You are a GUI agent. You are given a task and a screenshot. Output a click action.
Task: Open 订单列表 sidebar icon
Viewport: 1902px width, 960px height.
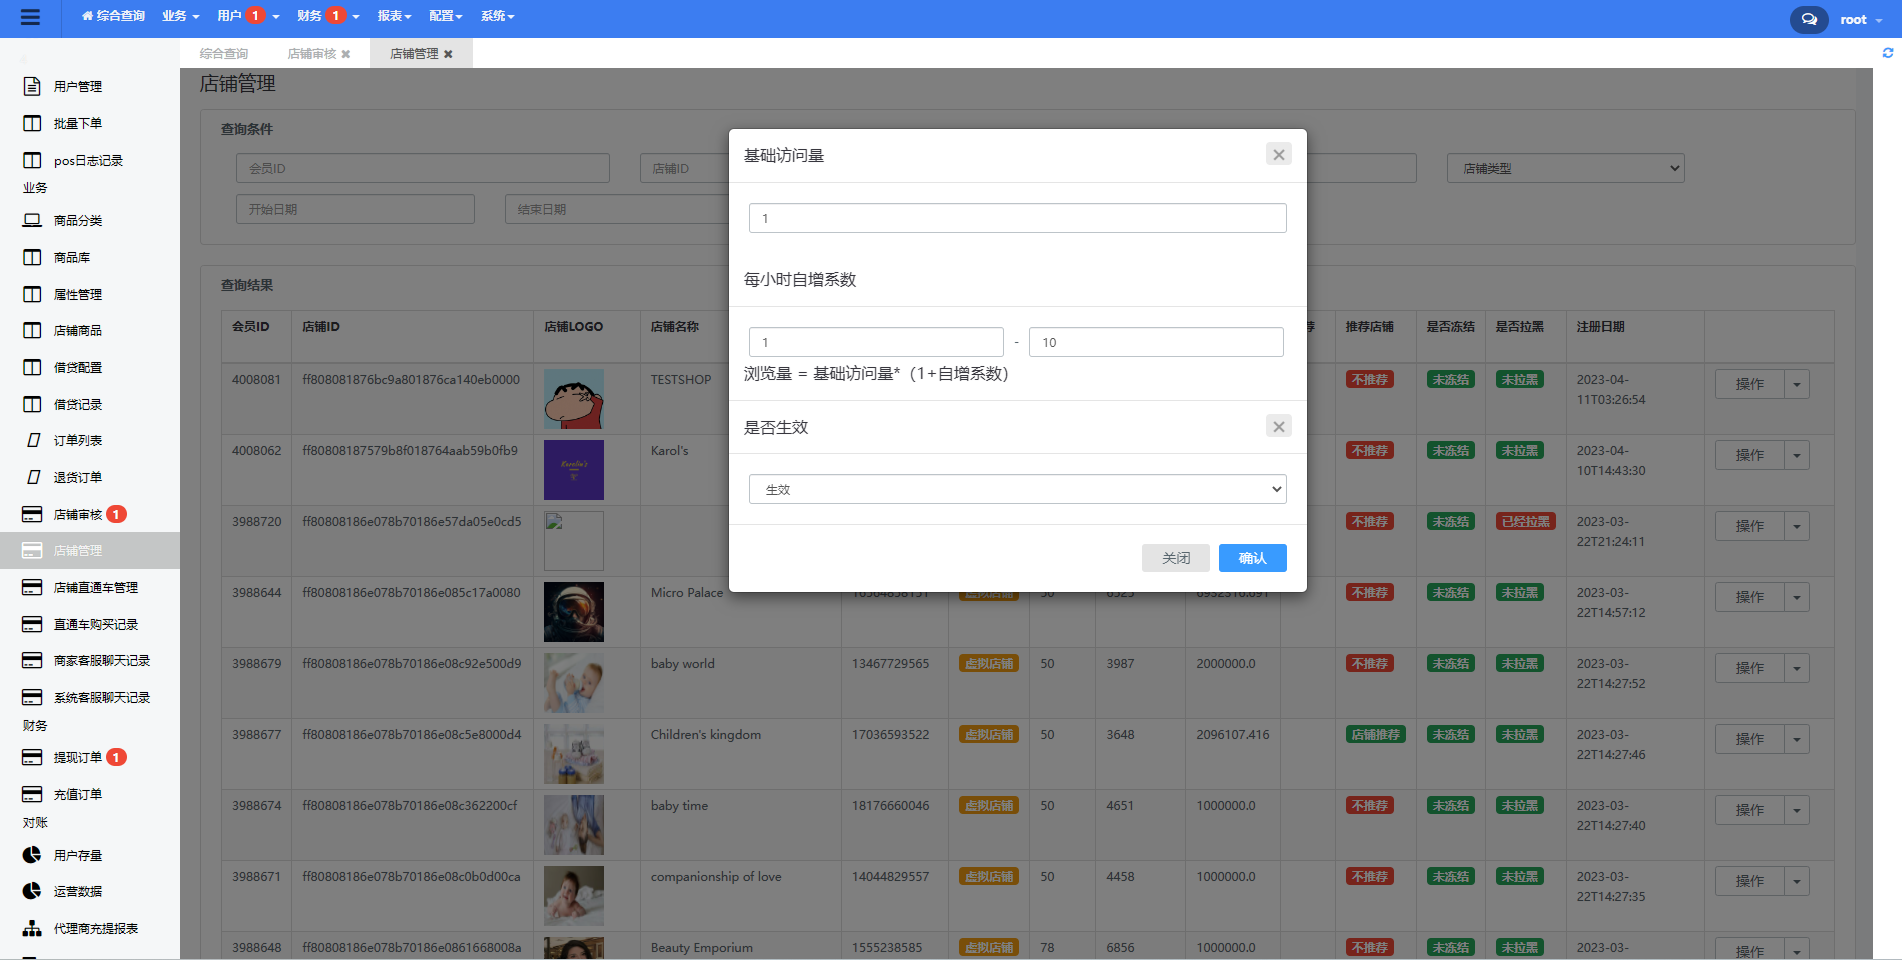click(x=33, y=440)
